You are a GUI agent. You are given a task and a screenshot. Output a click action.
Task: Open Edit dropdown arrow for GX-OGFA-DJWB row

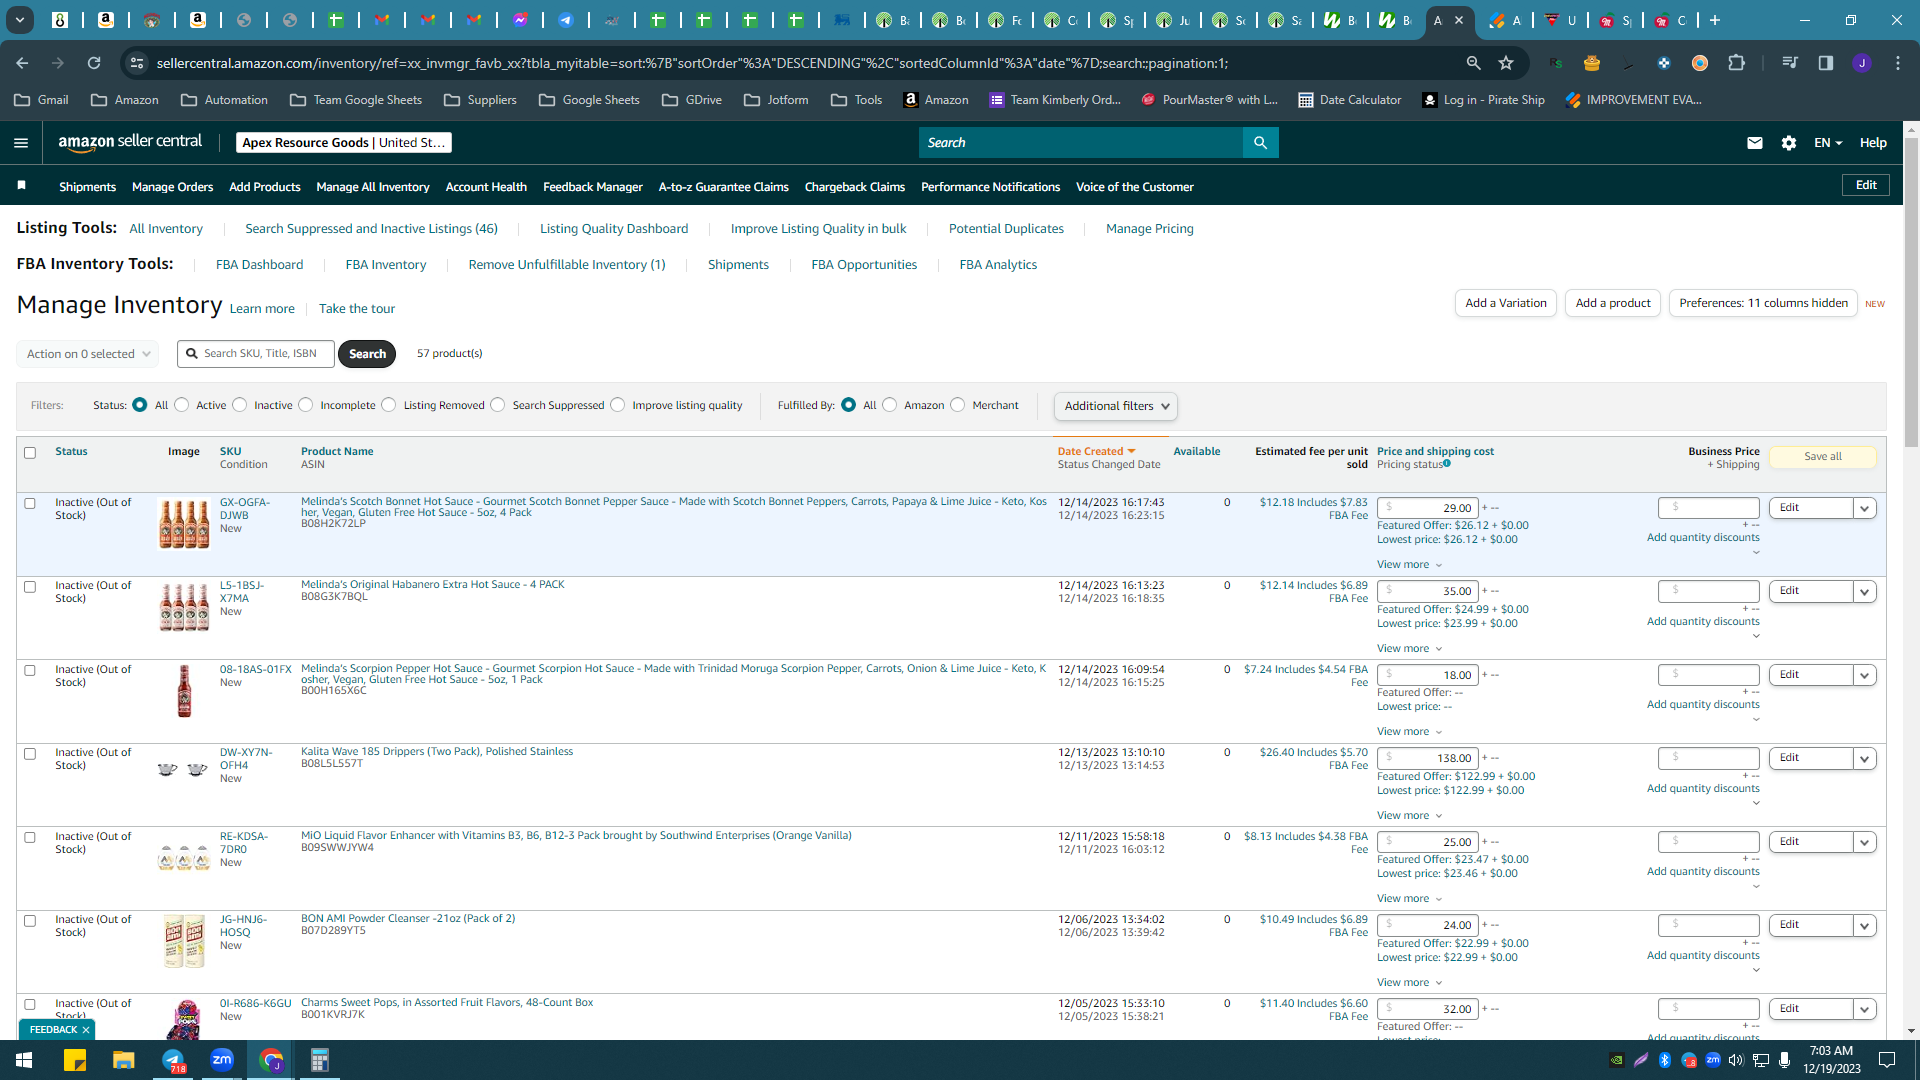1864,509
